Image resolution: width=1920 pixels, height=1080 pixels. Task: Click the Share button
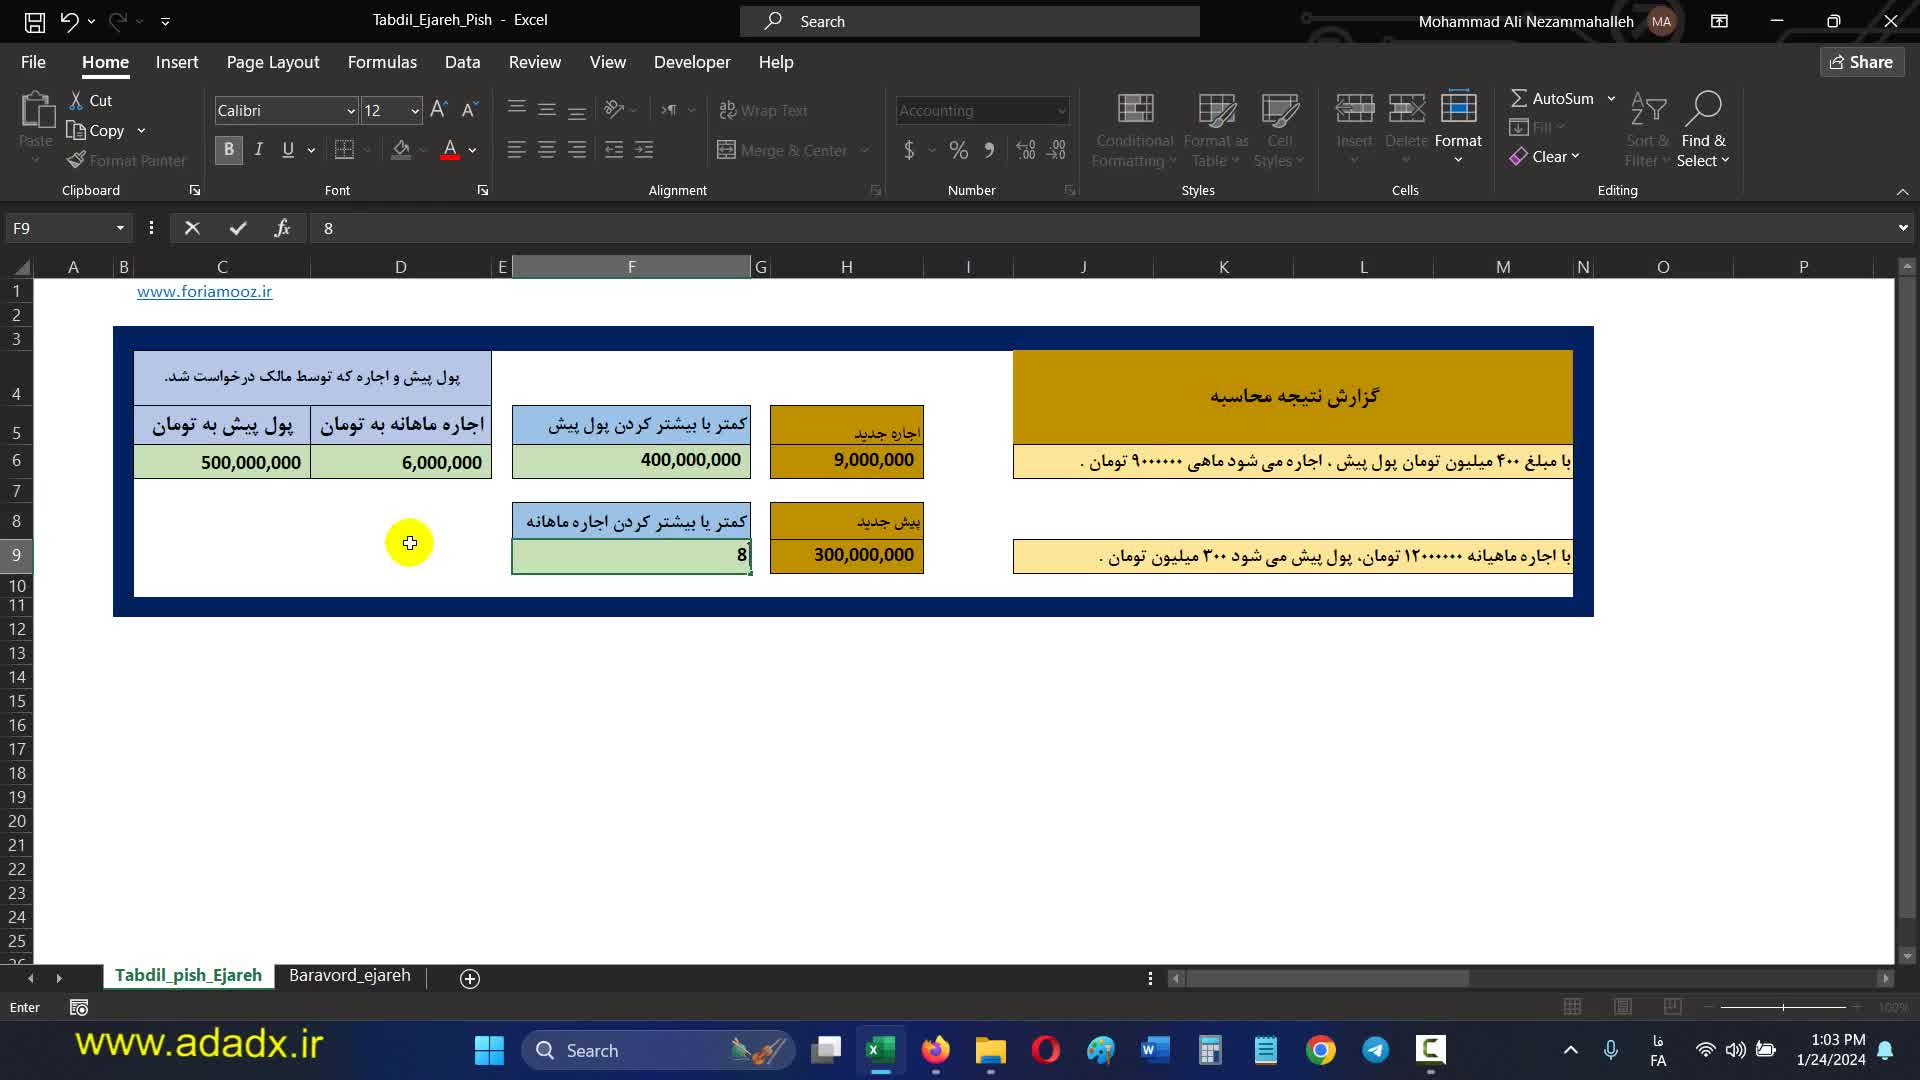point(1861,62)
